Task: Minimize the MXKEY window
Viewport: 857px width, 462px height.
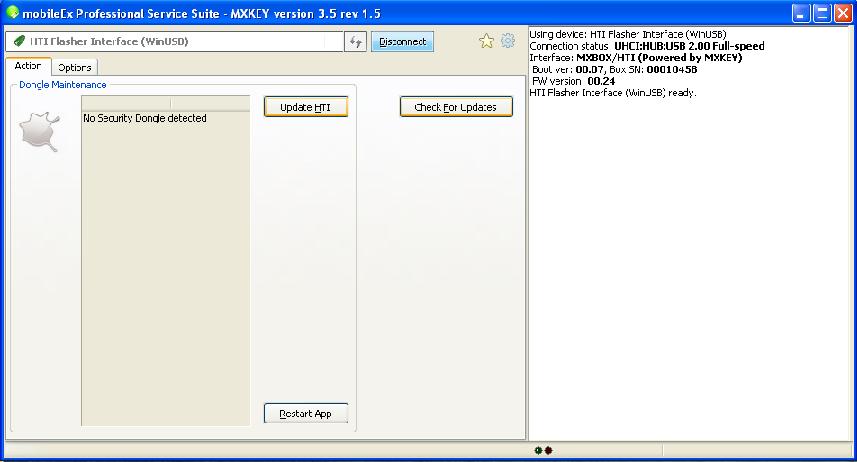Action: pos(801,13)
